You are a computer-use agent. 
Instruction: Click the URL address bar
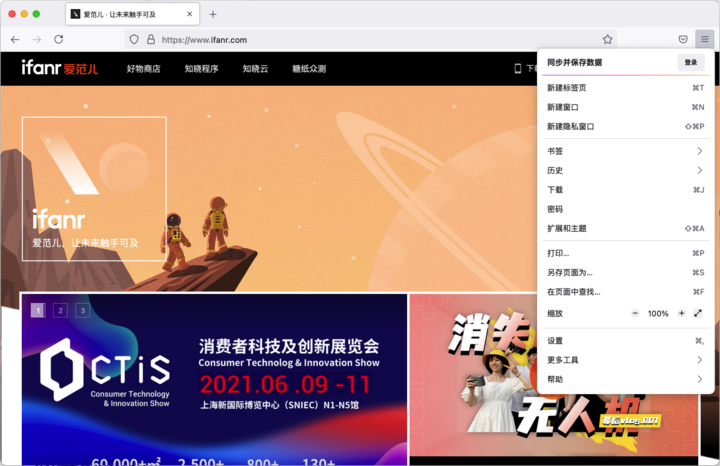coord(370,39)
